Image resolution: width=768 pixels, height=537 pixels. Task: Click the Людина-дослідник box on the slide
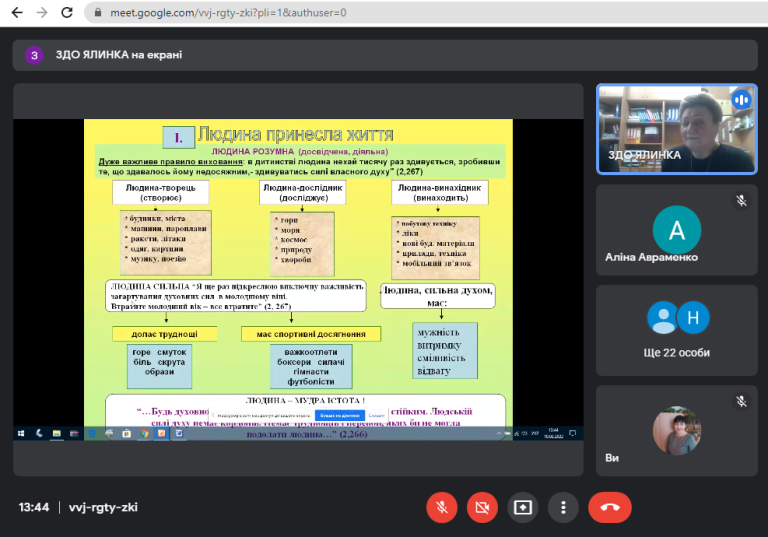[x=303, y=193]
